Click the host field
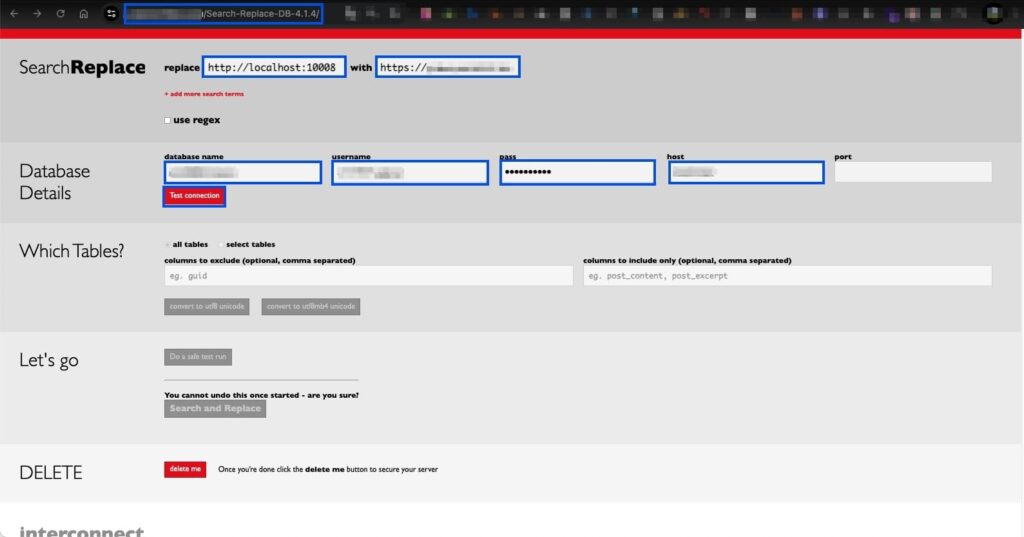 (746, 172)
